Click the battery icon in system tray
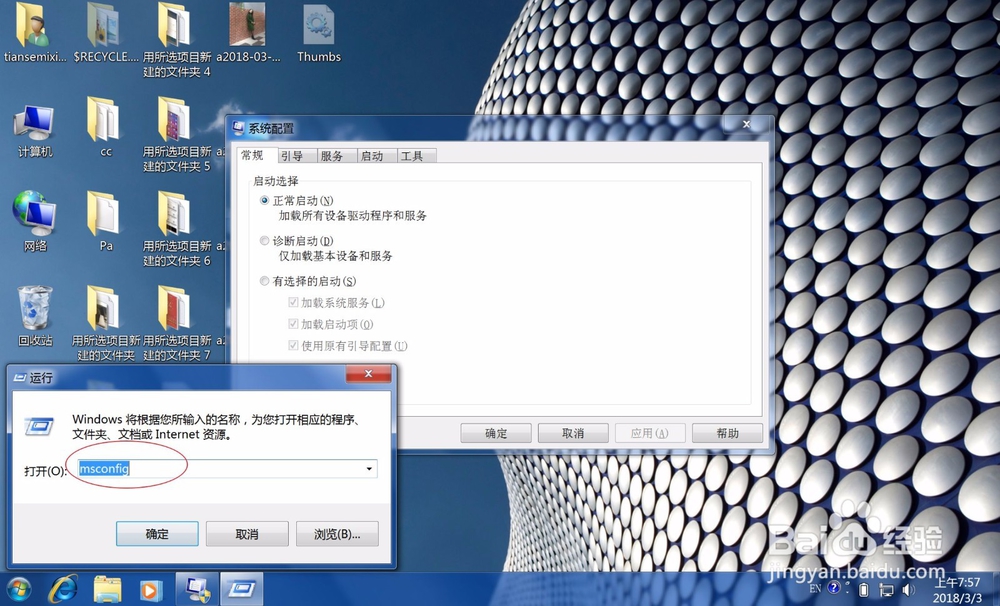1000x606 pixels. click(x=864, y=589)
